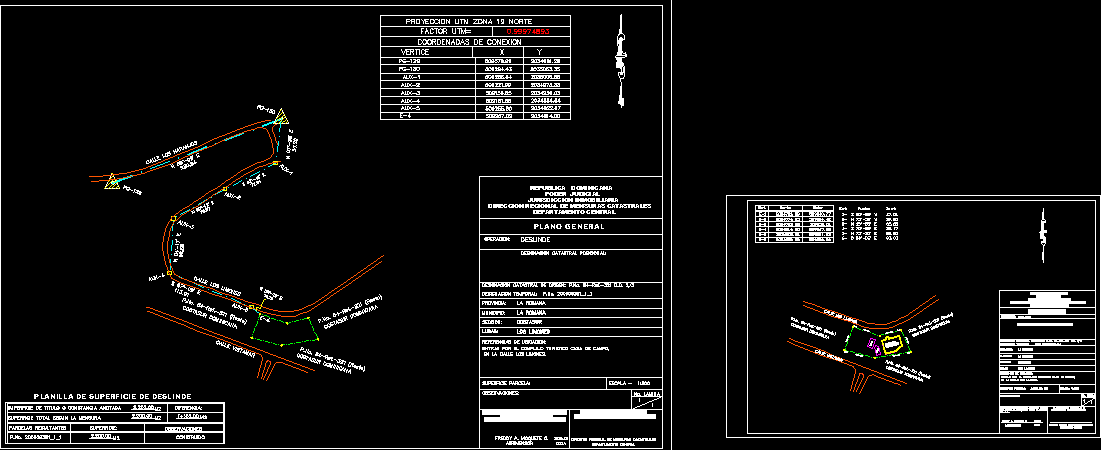Click the 'PLANO GENERAL' title text
This screenshot has width=1101, height=450.
[569, 227]
